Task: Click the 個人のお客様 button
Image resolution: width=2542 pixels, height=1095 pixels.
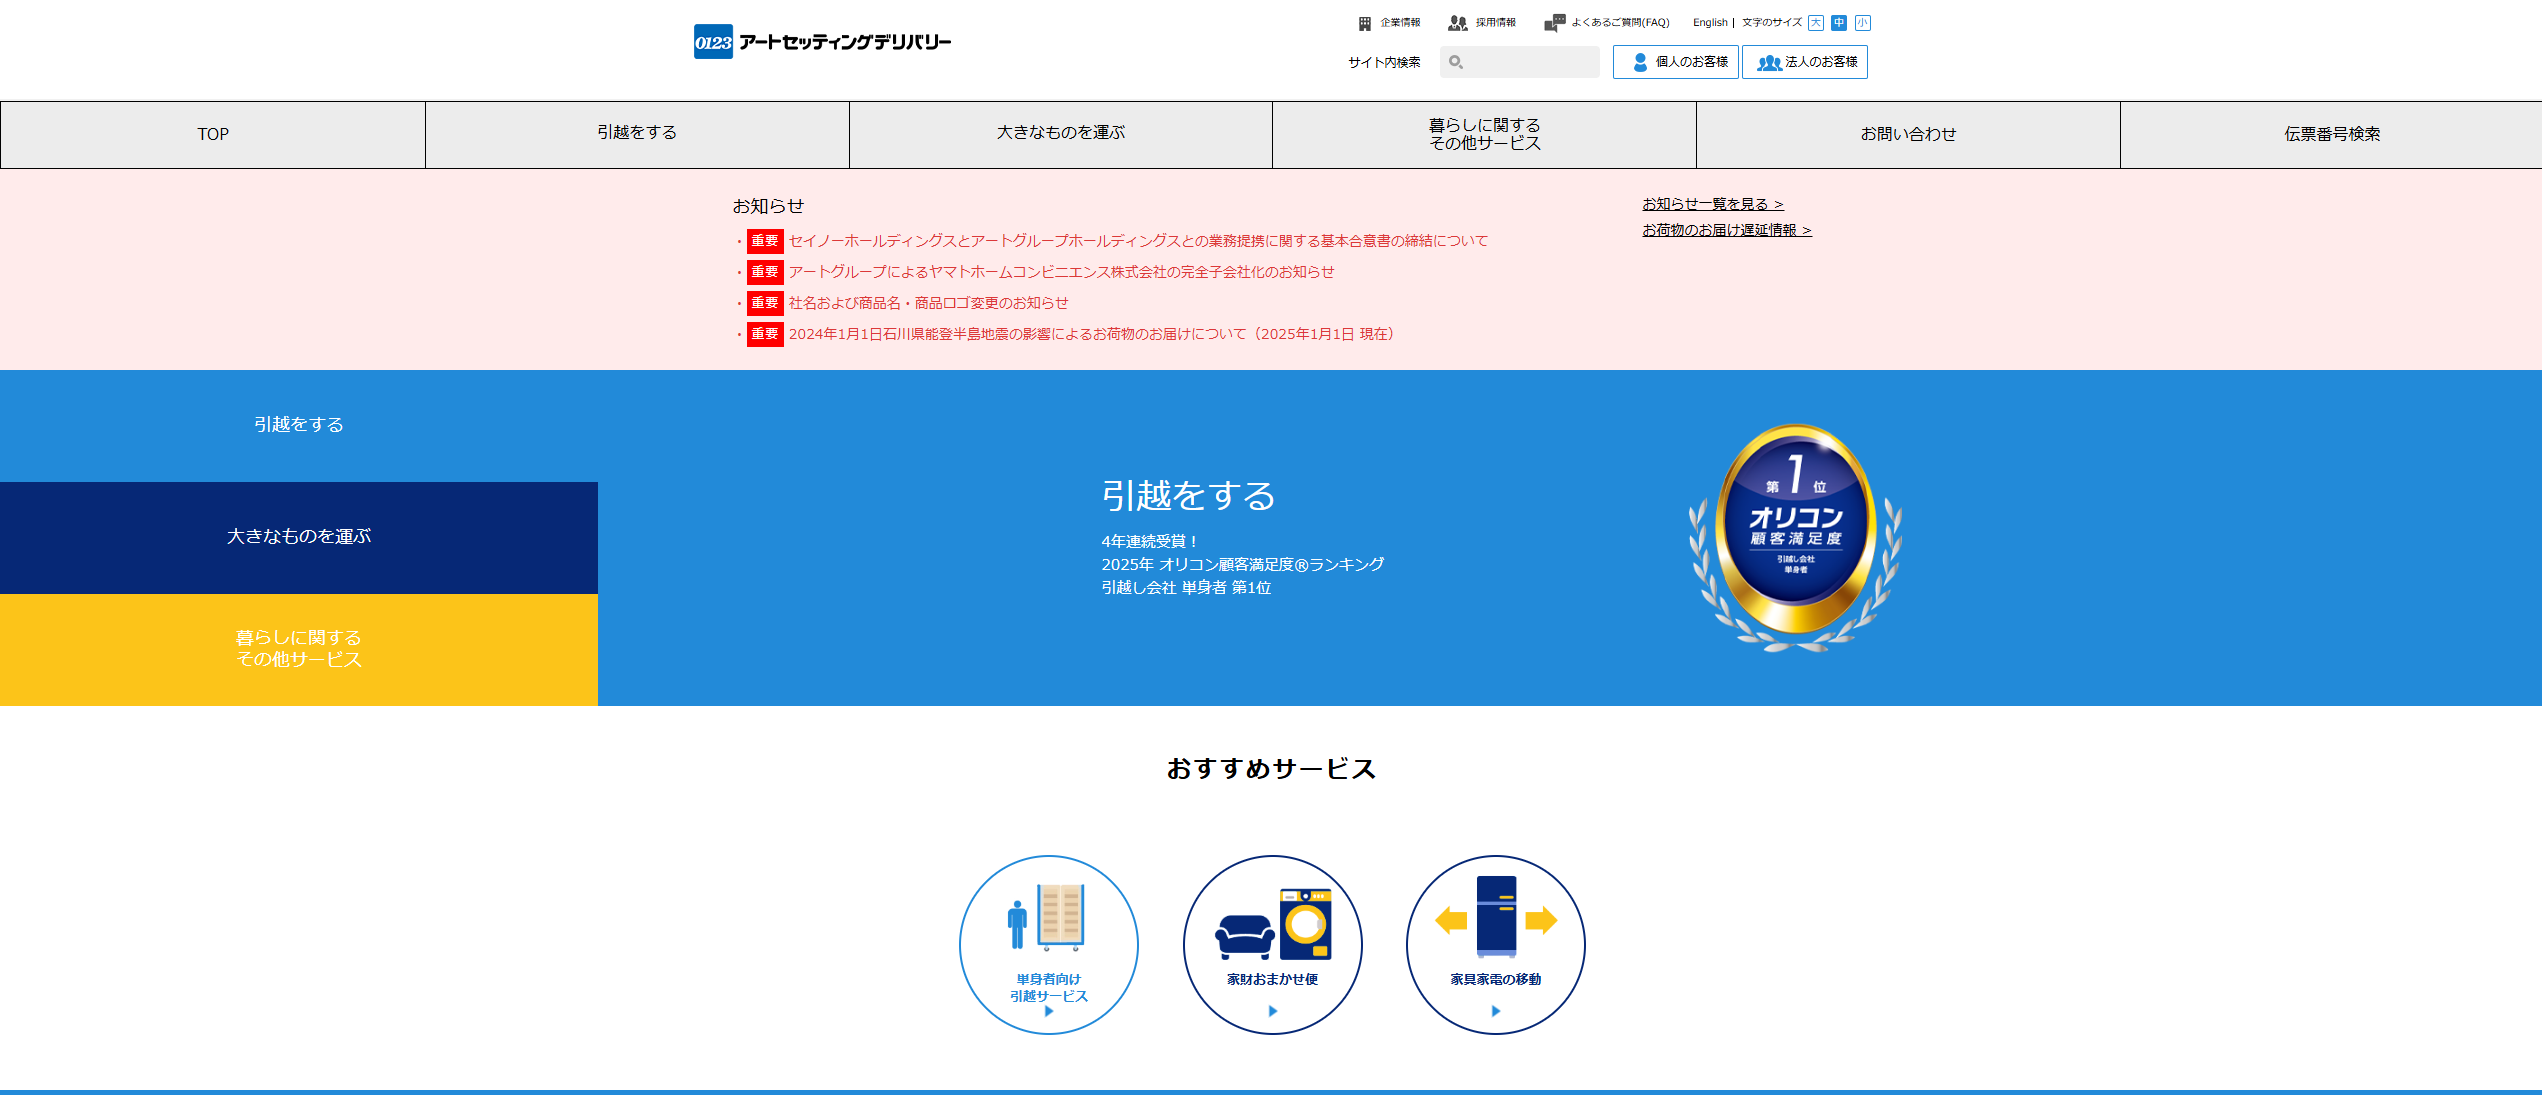Action: coord(1676,62)
